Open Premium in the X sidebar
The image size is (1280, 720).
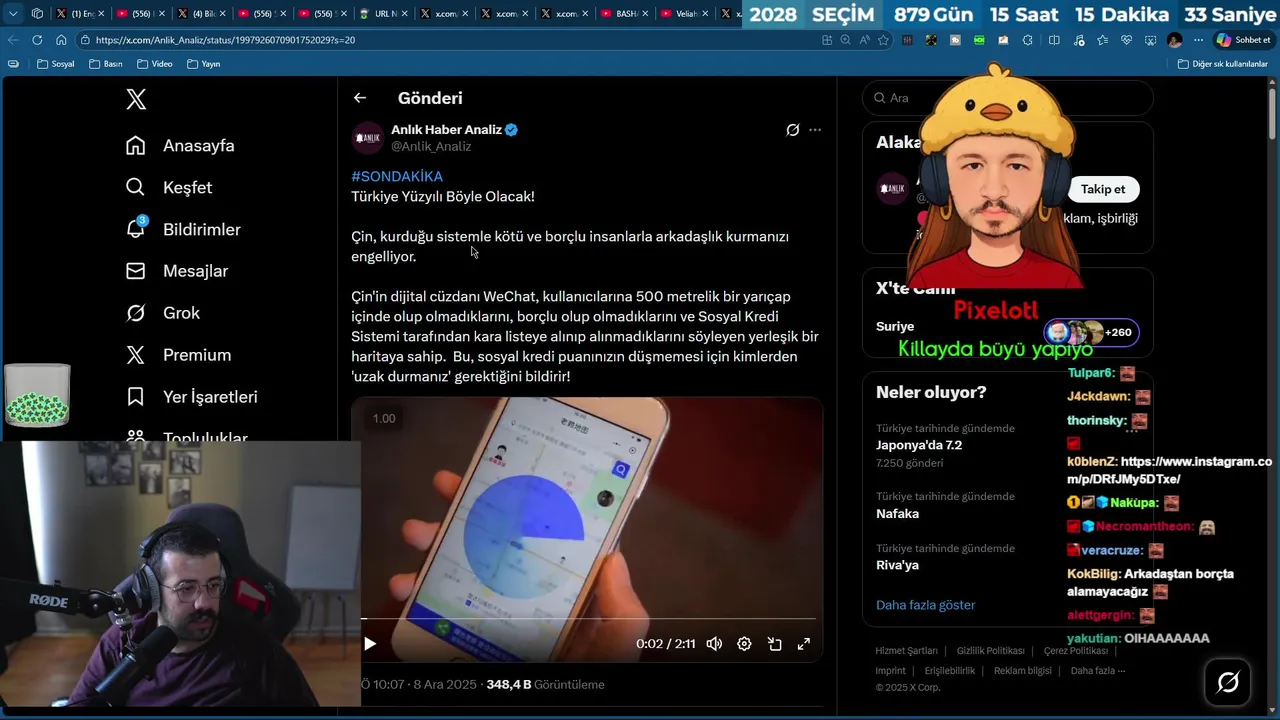[179, 355]
